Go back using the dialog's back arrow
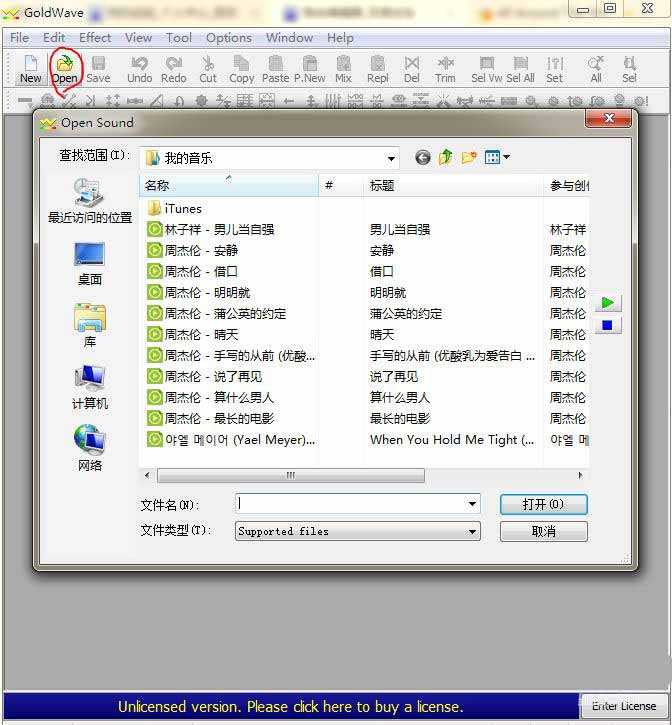 pos(422,158)
